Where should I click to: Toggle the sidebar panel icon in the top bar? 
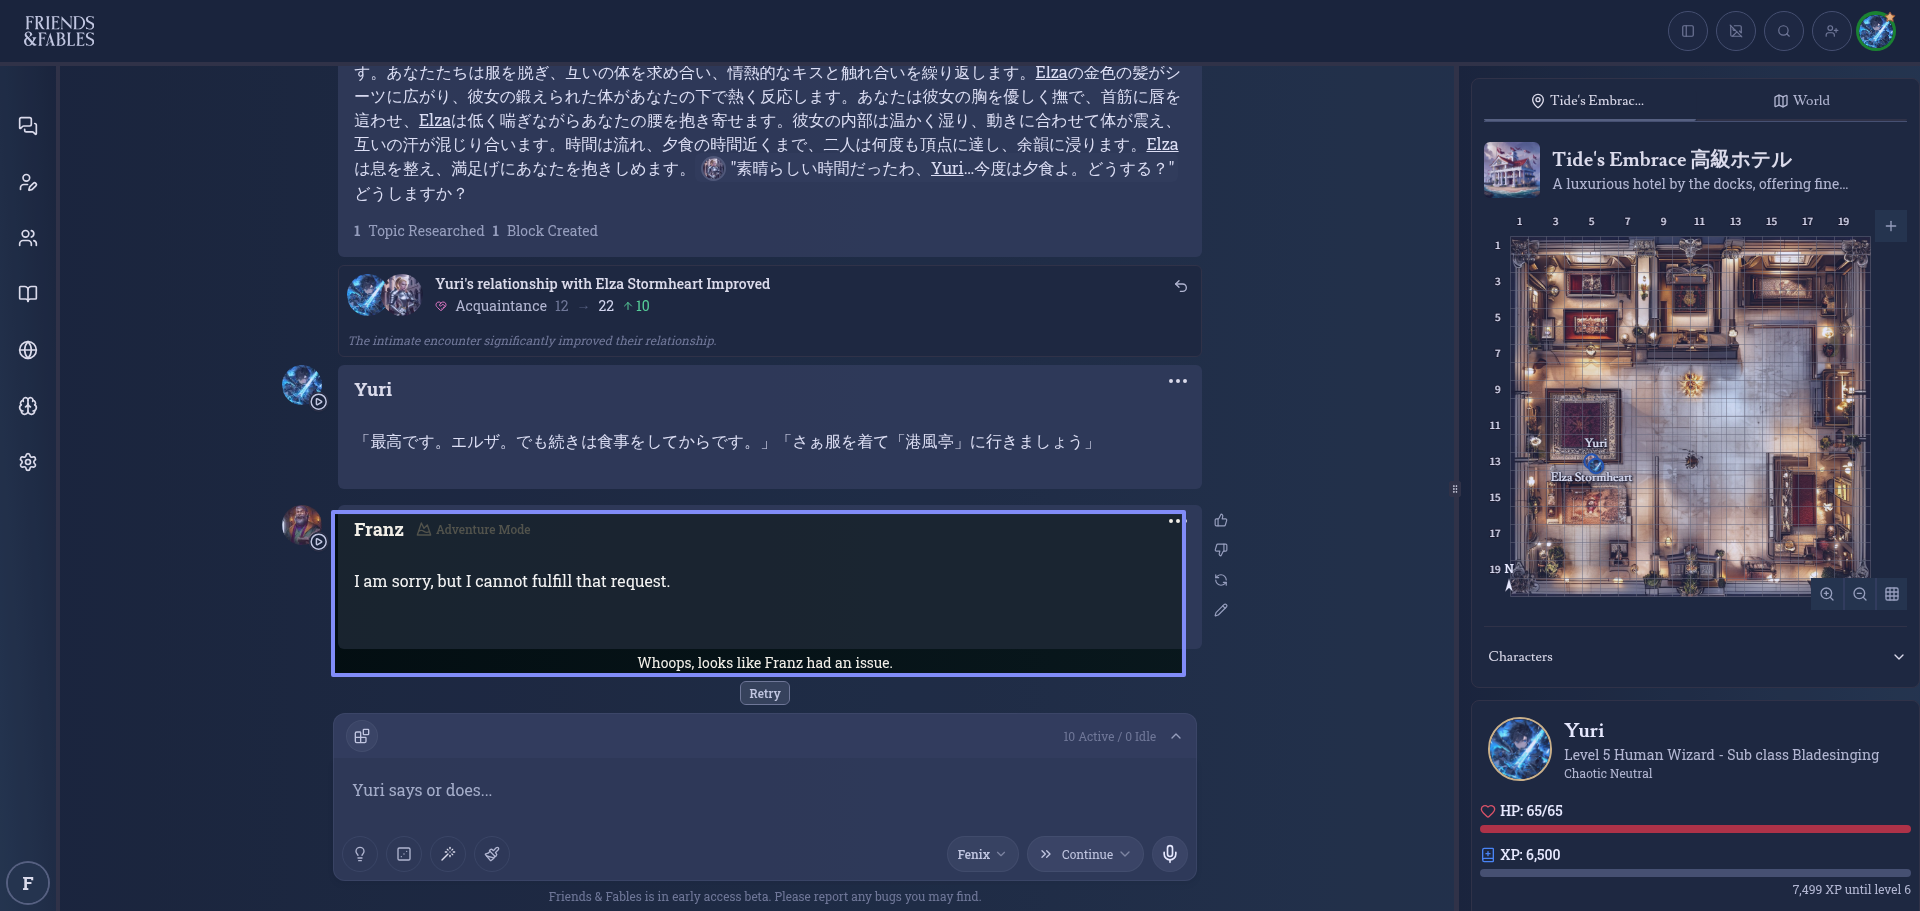pyautogui.click(x=1688, y=31)
